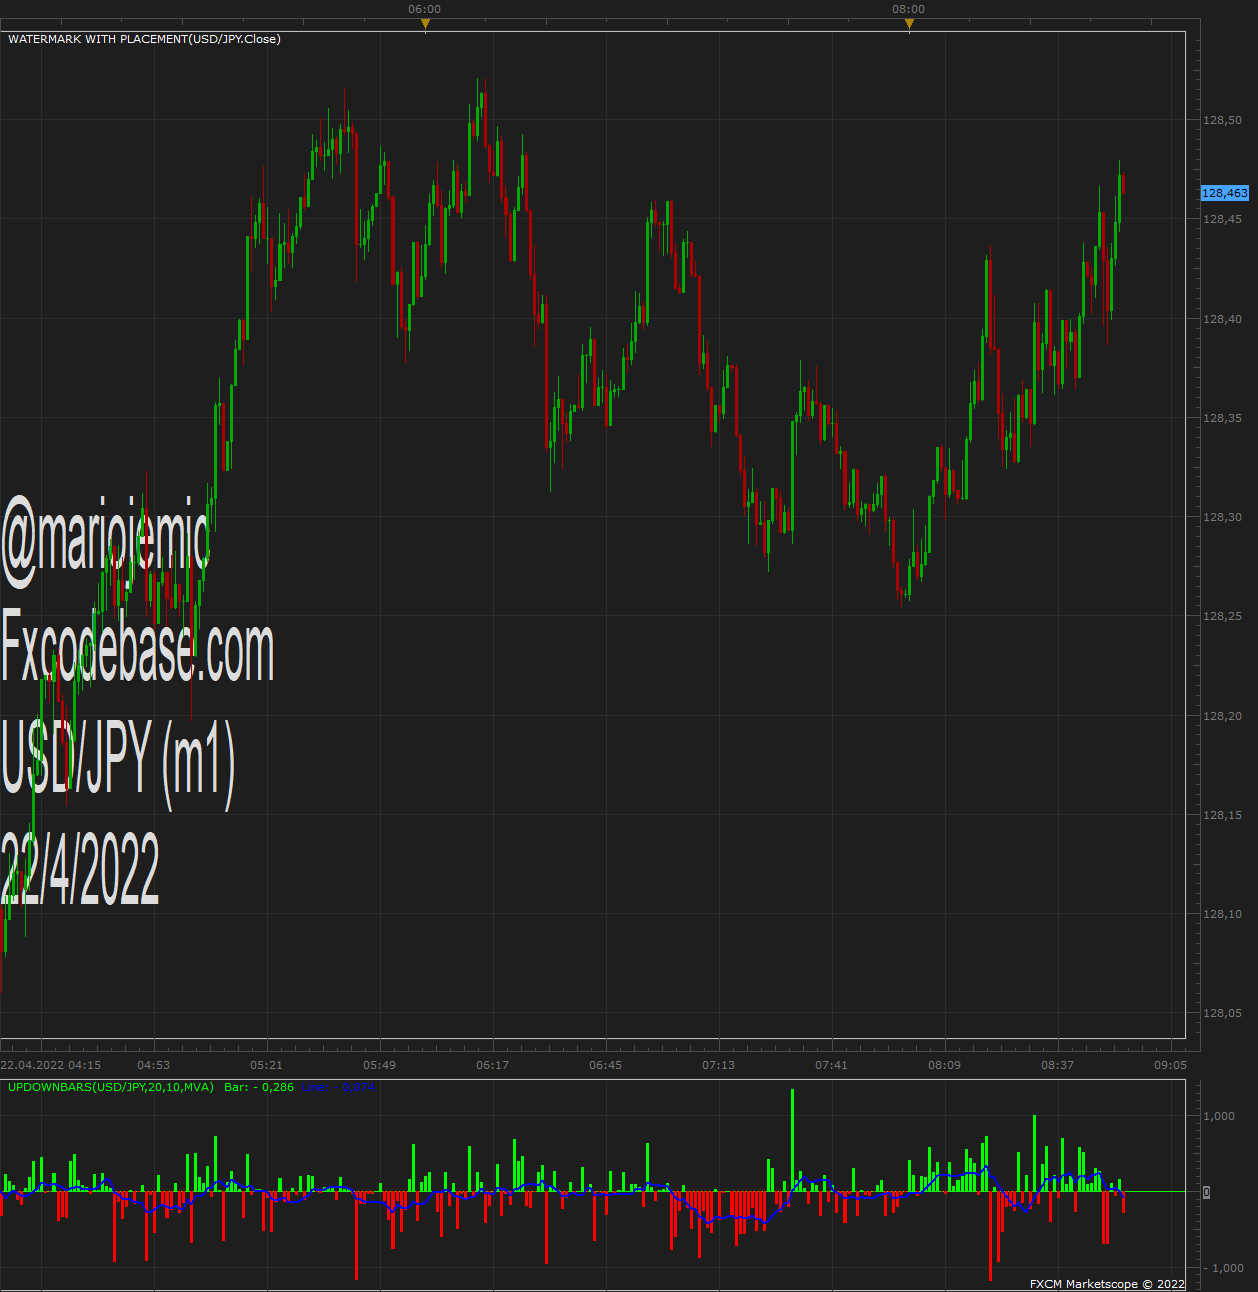
Task: Click the 128,05 price axis label
Action: (x=1222, y=1013)
